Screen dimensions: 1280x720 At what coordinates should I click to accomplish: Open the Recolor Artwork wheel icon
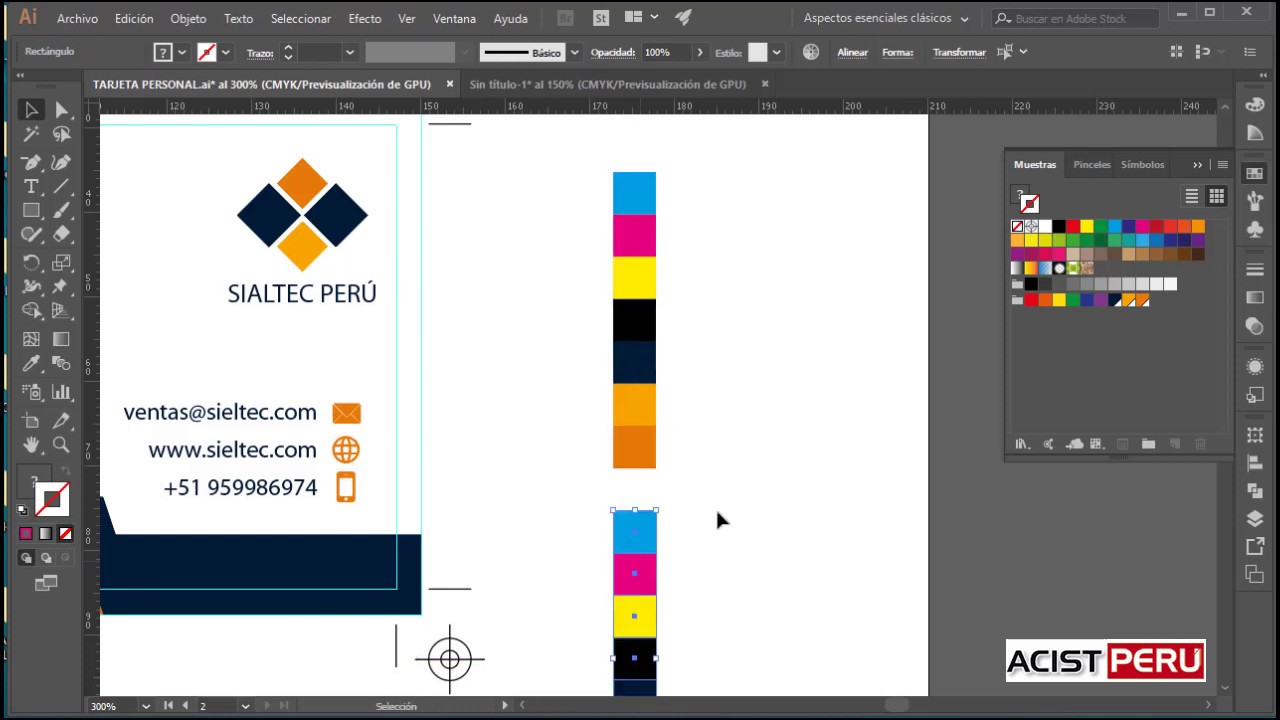point(811,52)
